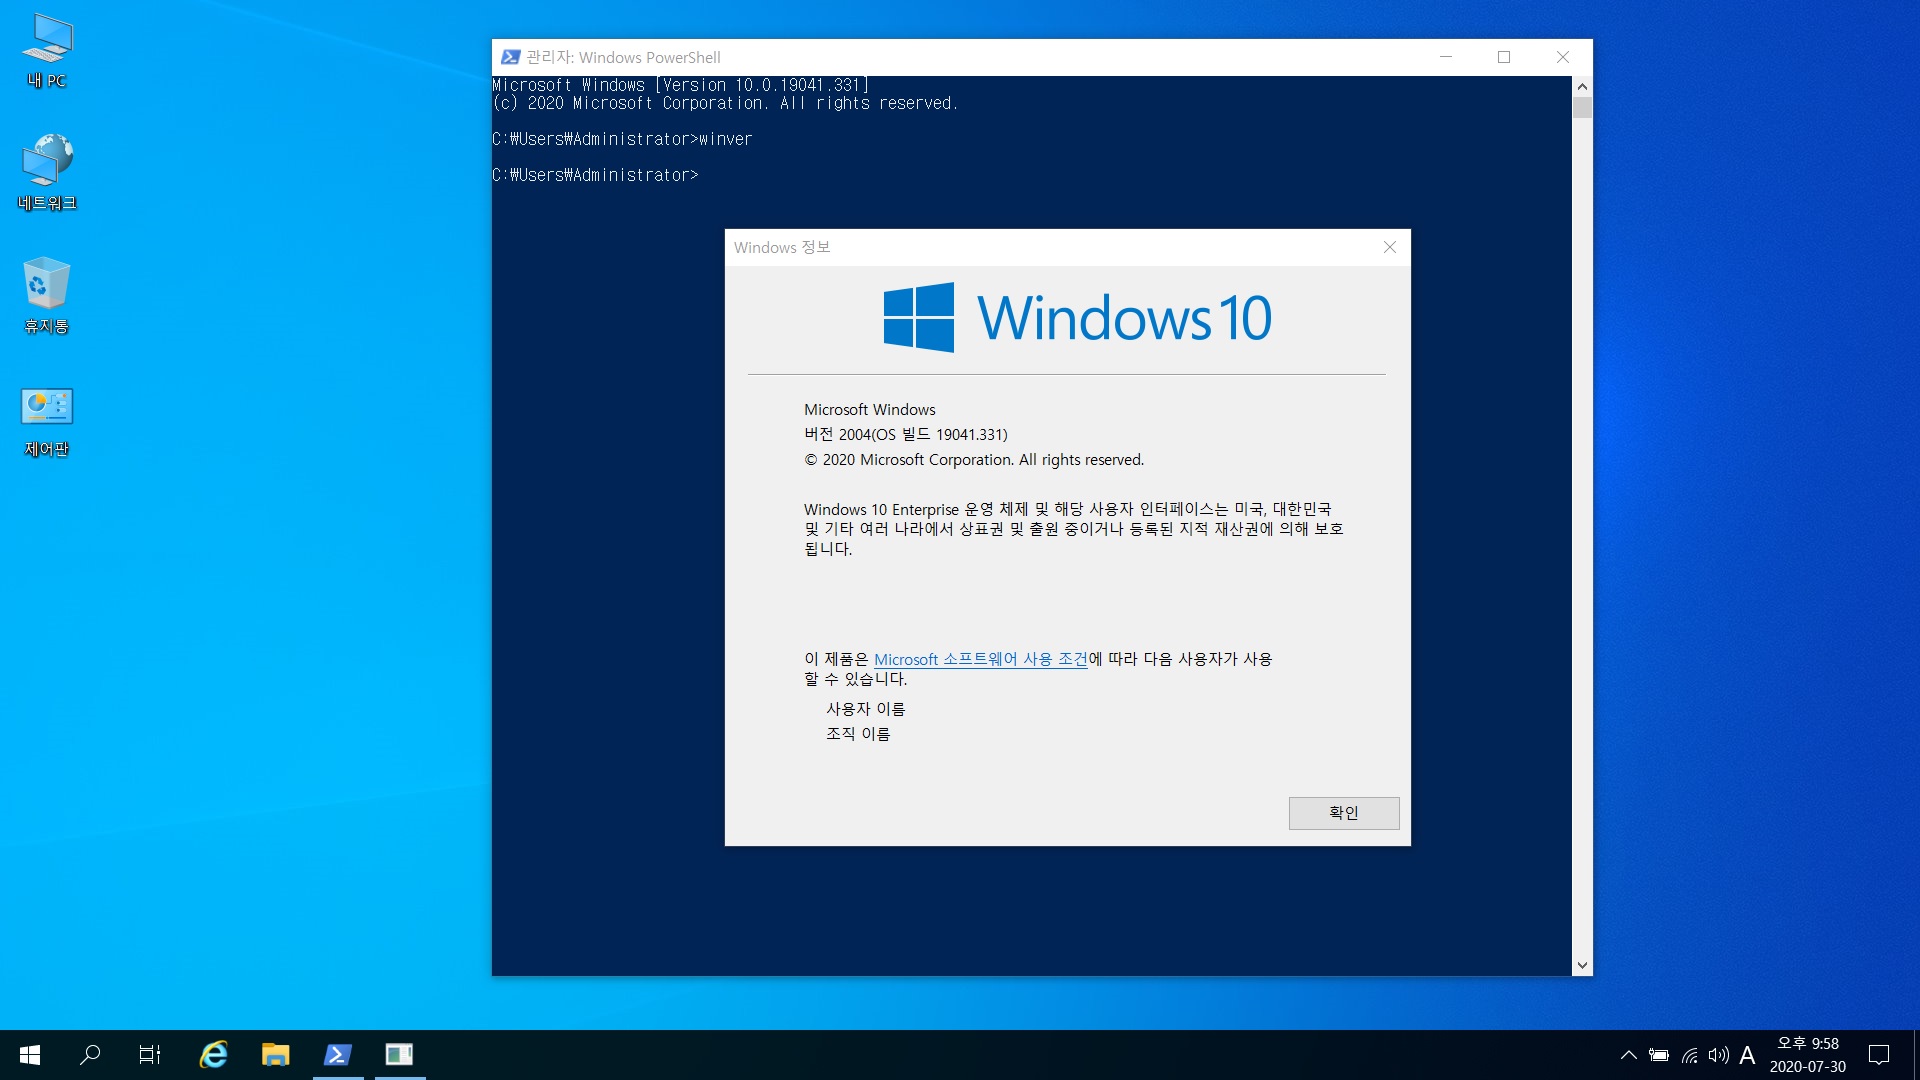1920x1080 pixels.
Task: Open the volume speaker tray icon
Action: [x=1718, y=1055]
